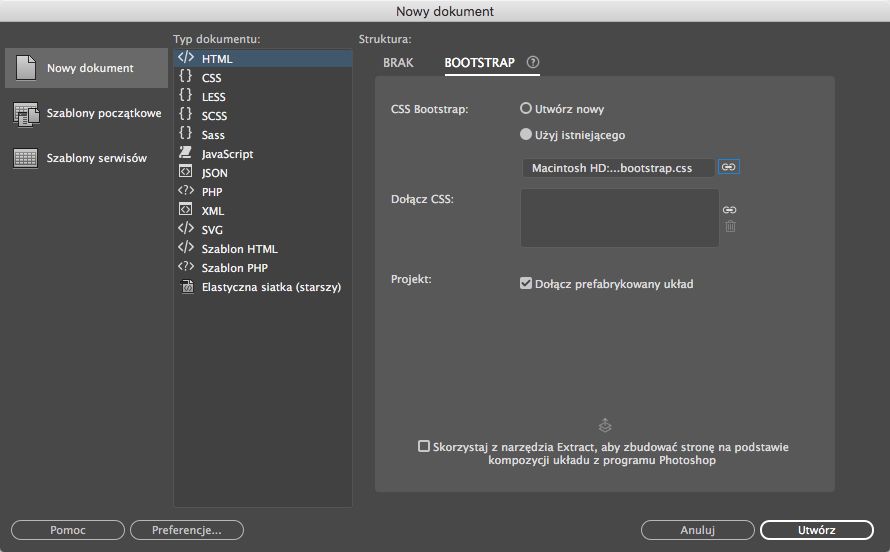Switch to the BRAK structure tab
890x552 pixels.
(x=398, y=62)
